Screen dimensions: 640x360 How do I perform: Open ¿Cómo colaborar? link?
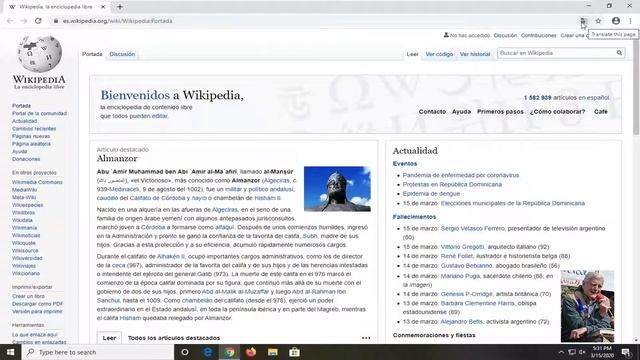pyautogui.click(x=558, y=111)
